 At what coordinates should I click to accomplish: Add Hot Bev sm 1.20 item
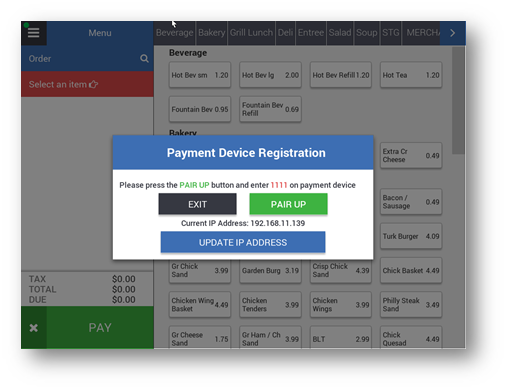click(200, 75)
